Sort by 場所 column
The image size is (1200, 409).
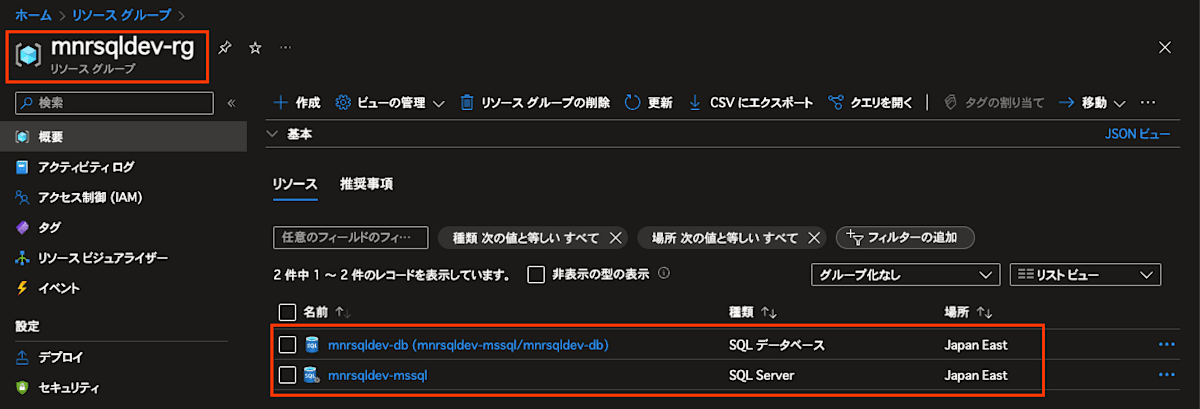[x=968, y=312]
